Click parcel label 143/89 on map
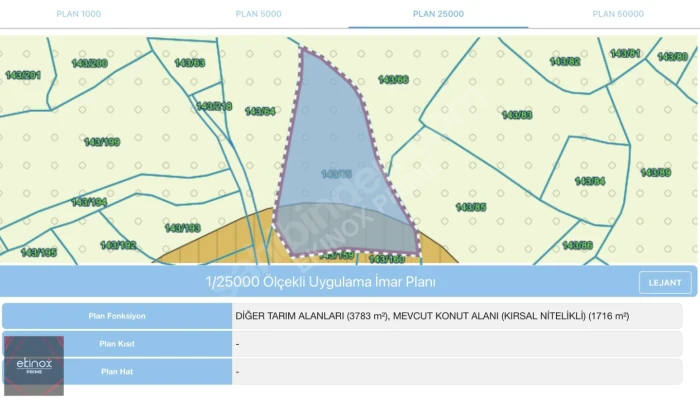The image size is (700, 400). point(656,172)
